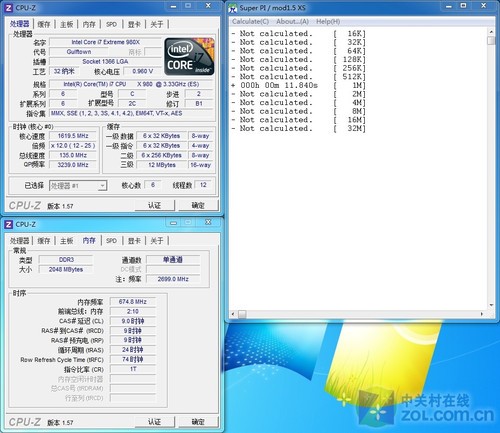Switch to 缓存 tab in top CPU-Z window
500x433 pixels.
pos(44,24)
